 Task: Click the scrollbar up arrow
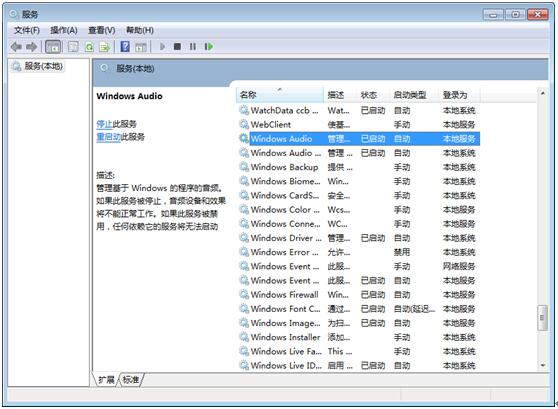(543, 93)
